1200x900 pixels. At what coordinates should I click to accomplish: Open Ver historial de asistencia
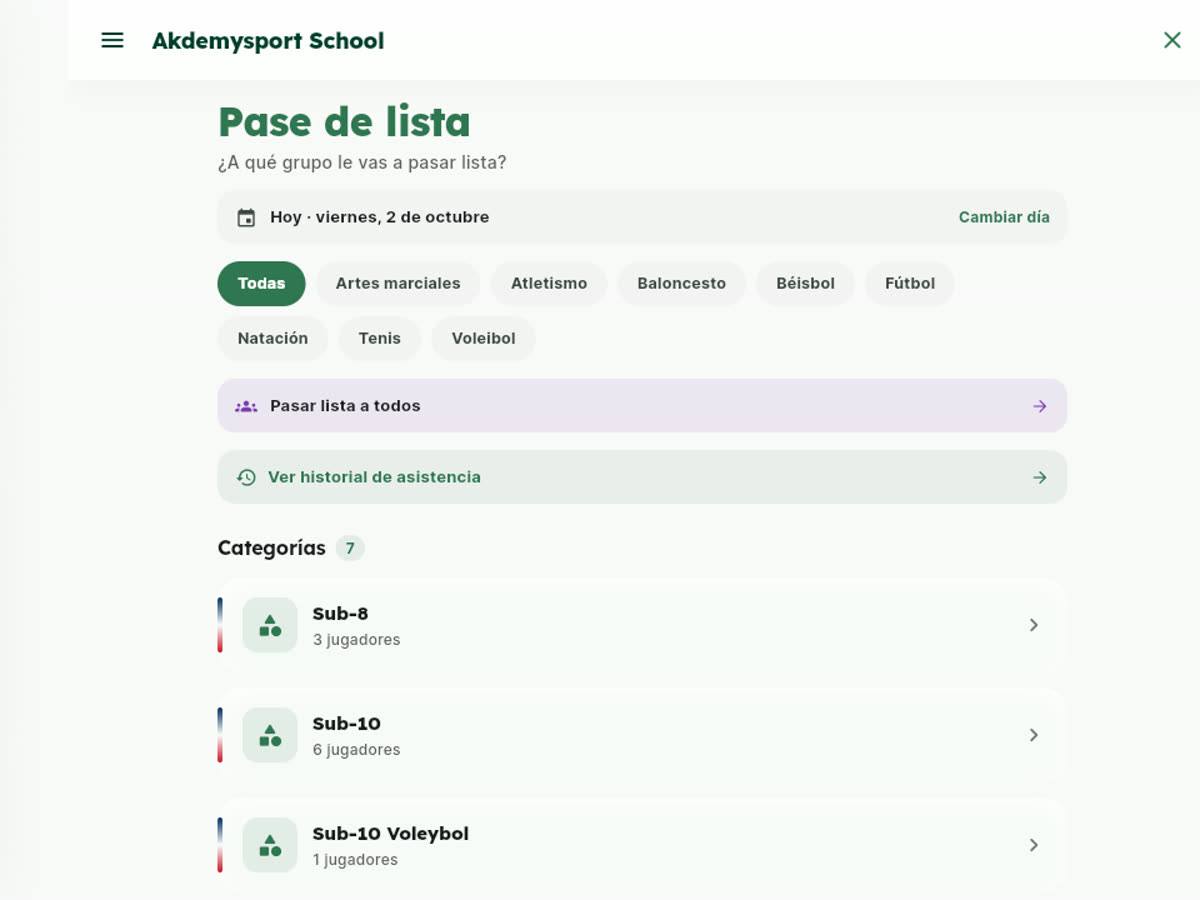pos(642,477)
